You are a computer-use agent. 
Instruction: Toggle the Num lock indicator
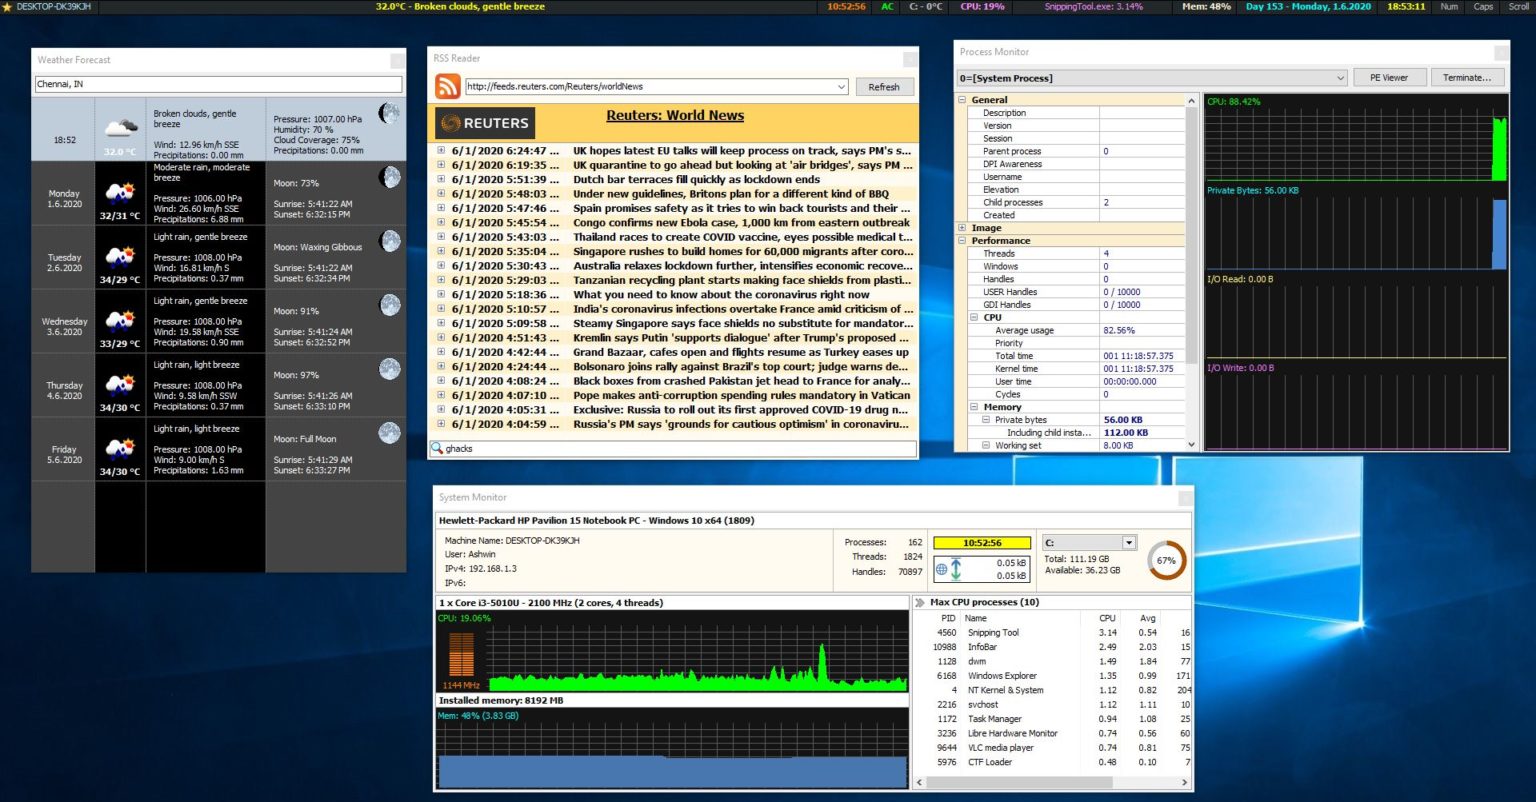point(1448,7)
